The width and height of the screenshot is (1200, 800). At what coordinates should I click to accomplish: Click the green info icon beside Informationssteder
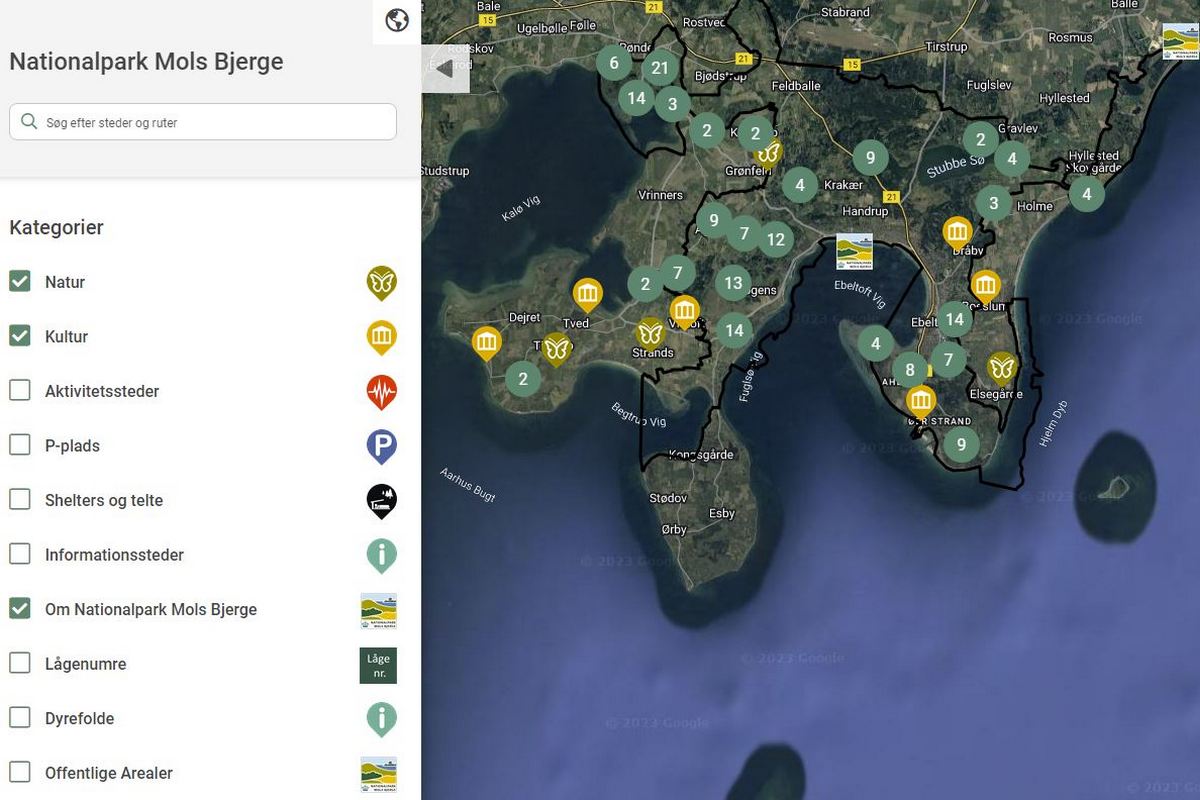coord(381,556)
